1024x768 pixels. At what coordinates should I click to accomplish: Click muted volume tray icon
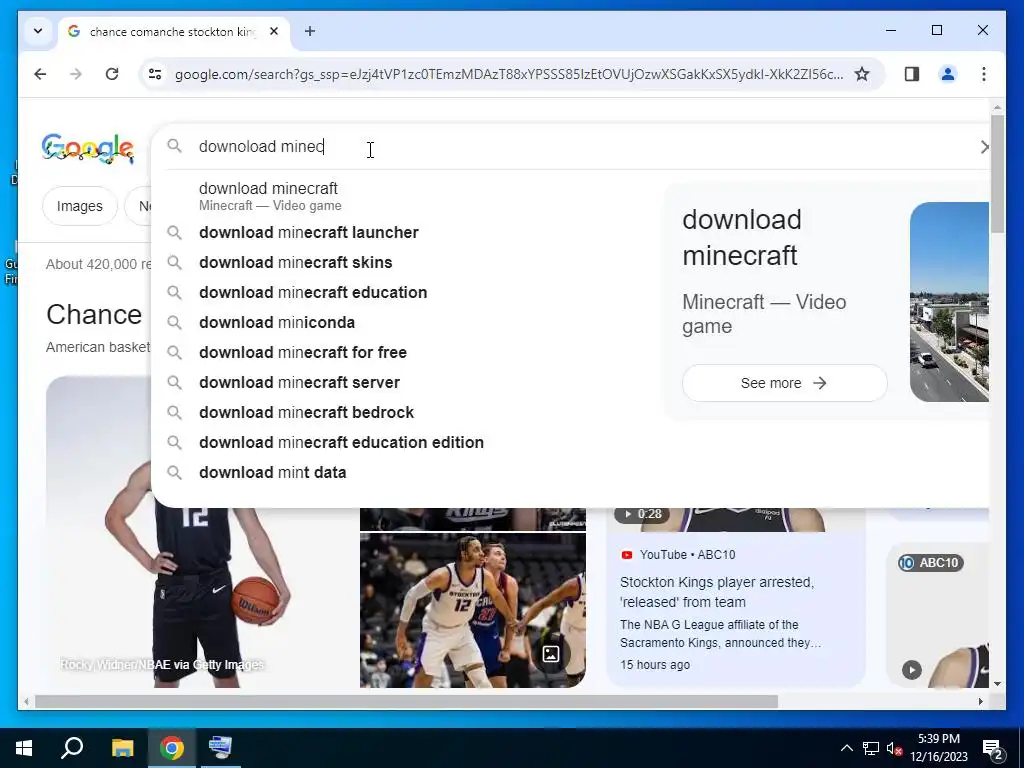(895, 748)
